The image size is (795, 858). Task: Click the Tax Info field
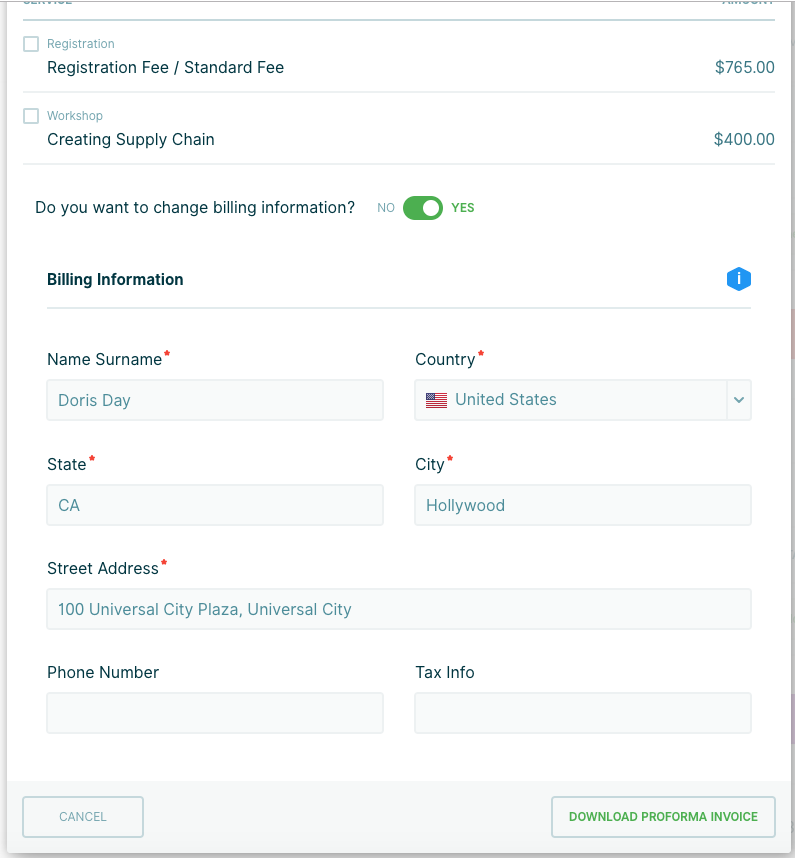pyautogui.click(x=583, y=713)
